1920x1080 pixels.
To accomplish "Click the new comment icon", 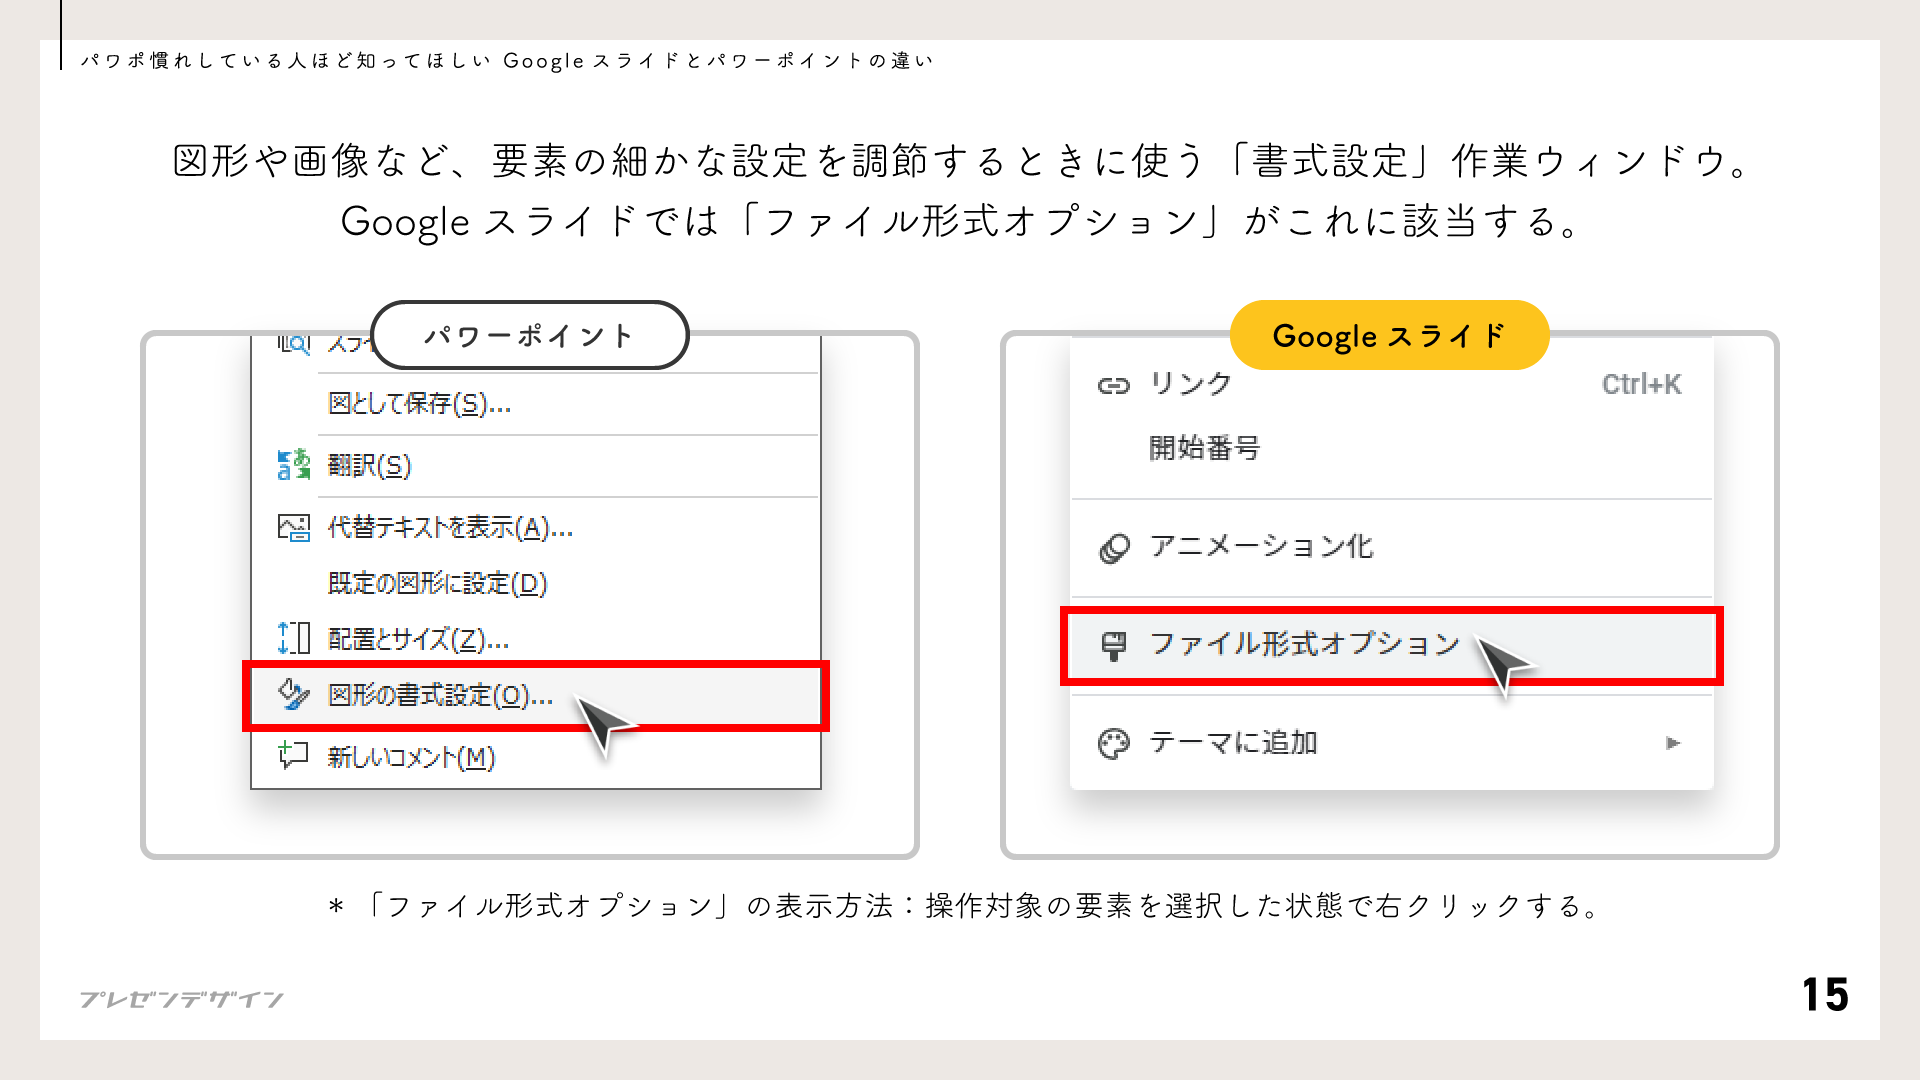I will coord(293,756).
